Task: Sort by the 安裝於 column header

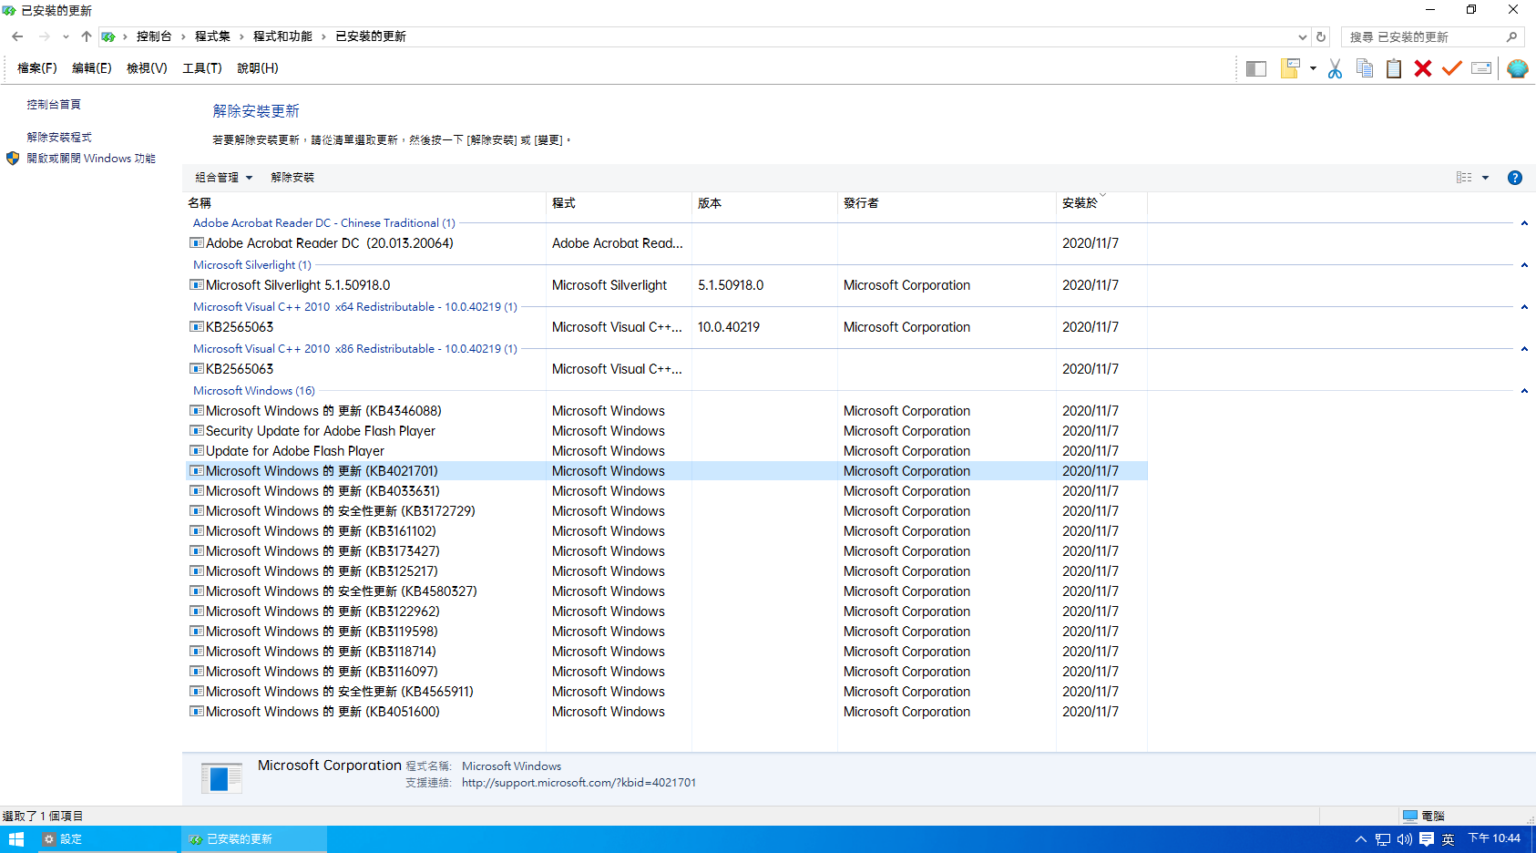Action: [1101, 203]
